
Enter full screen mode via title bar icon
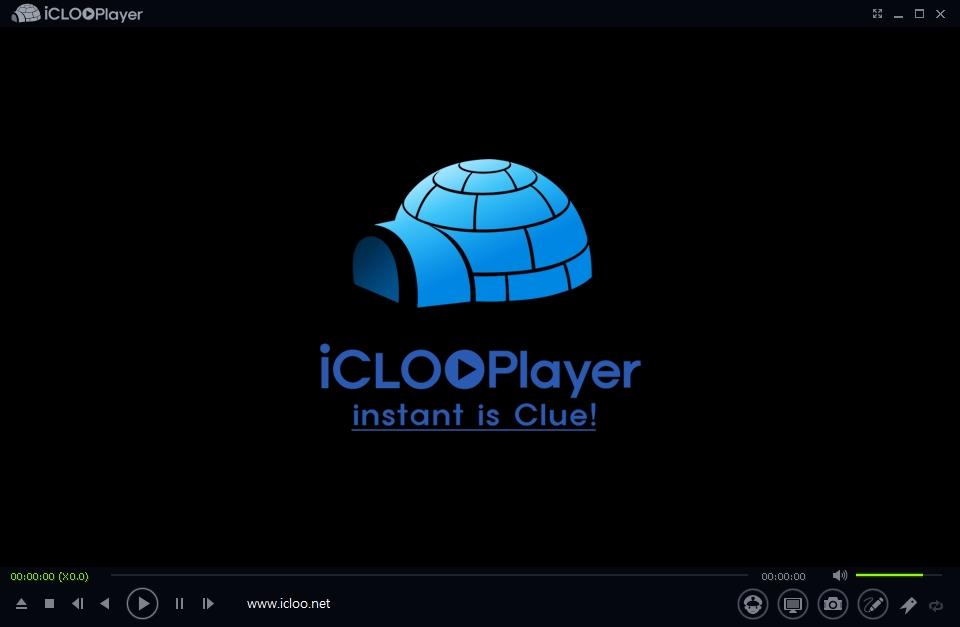coord(877,13)
